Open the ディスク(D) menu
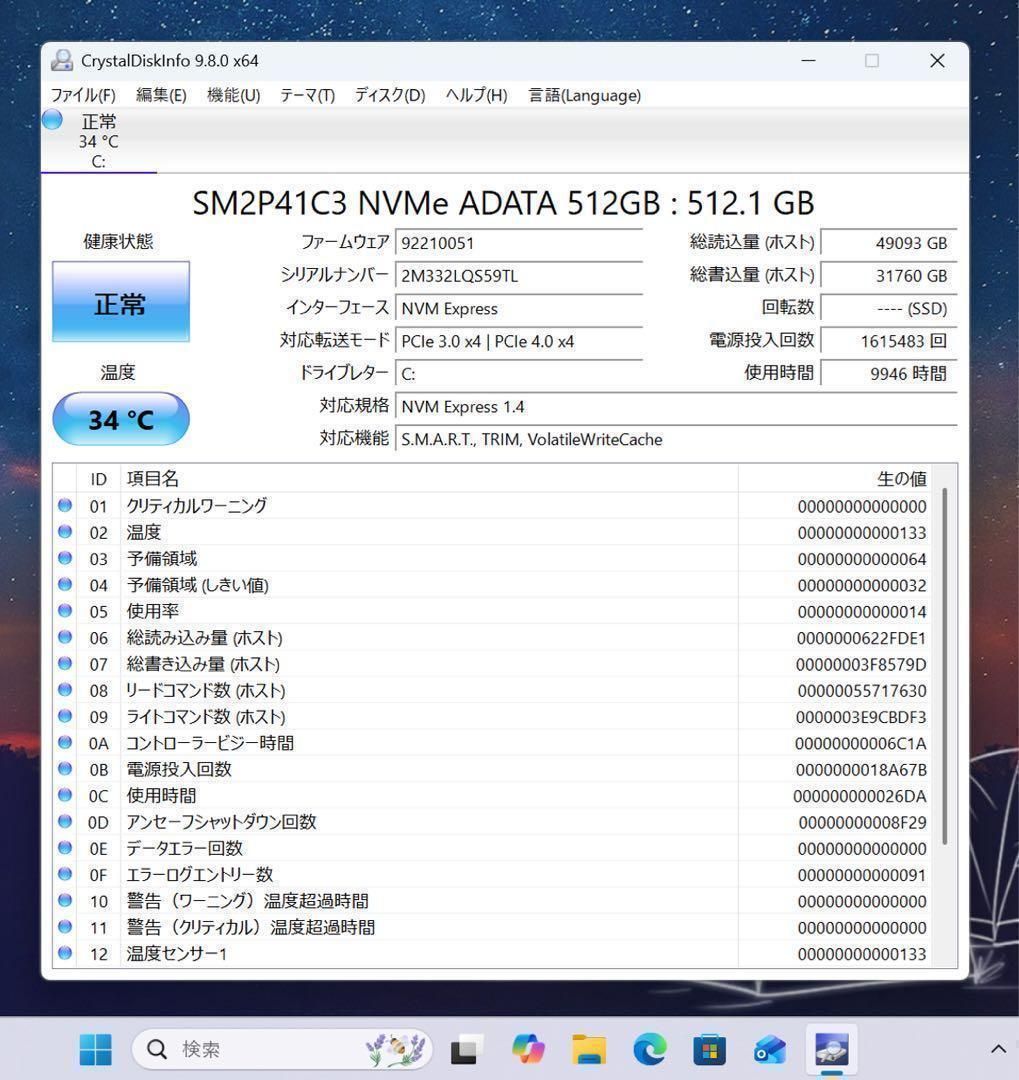 [390, 95]
